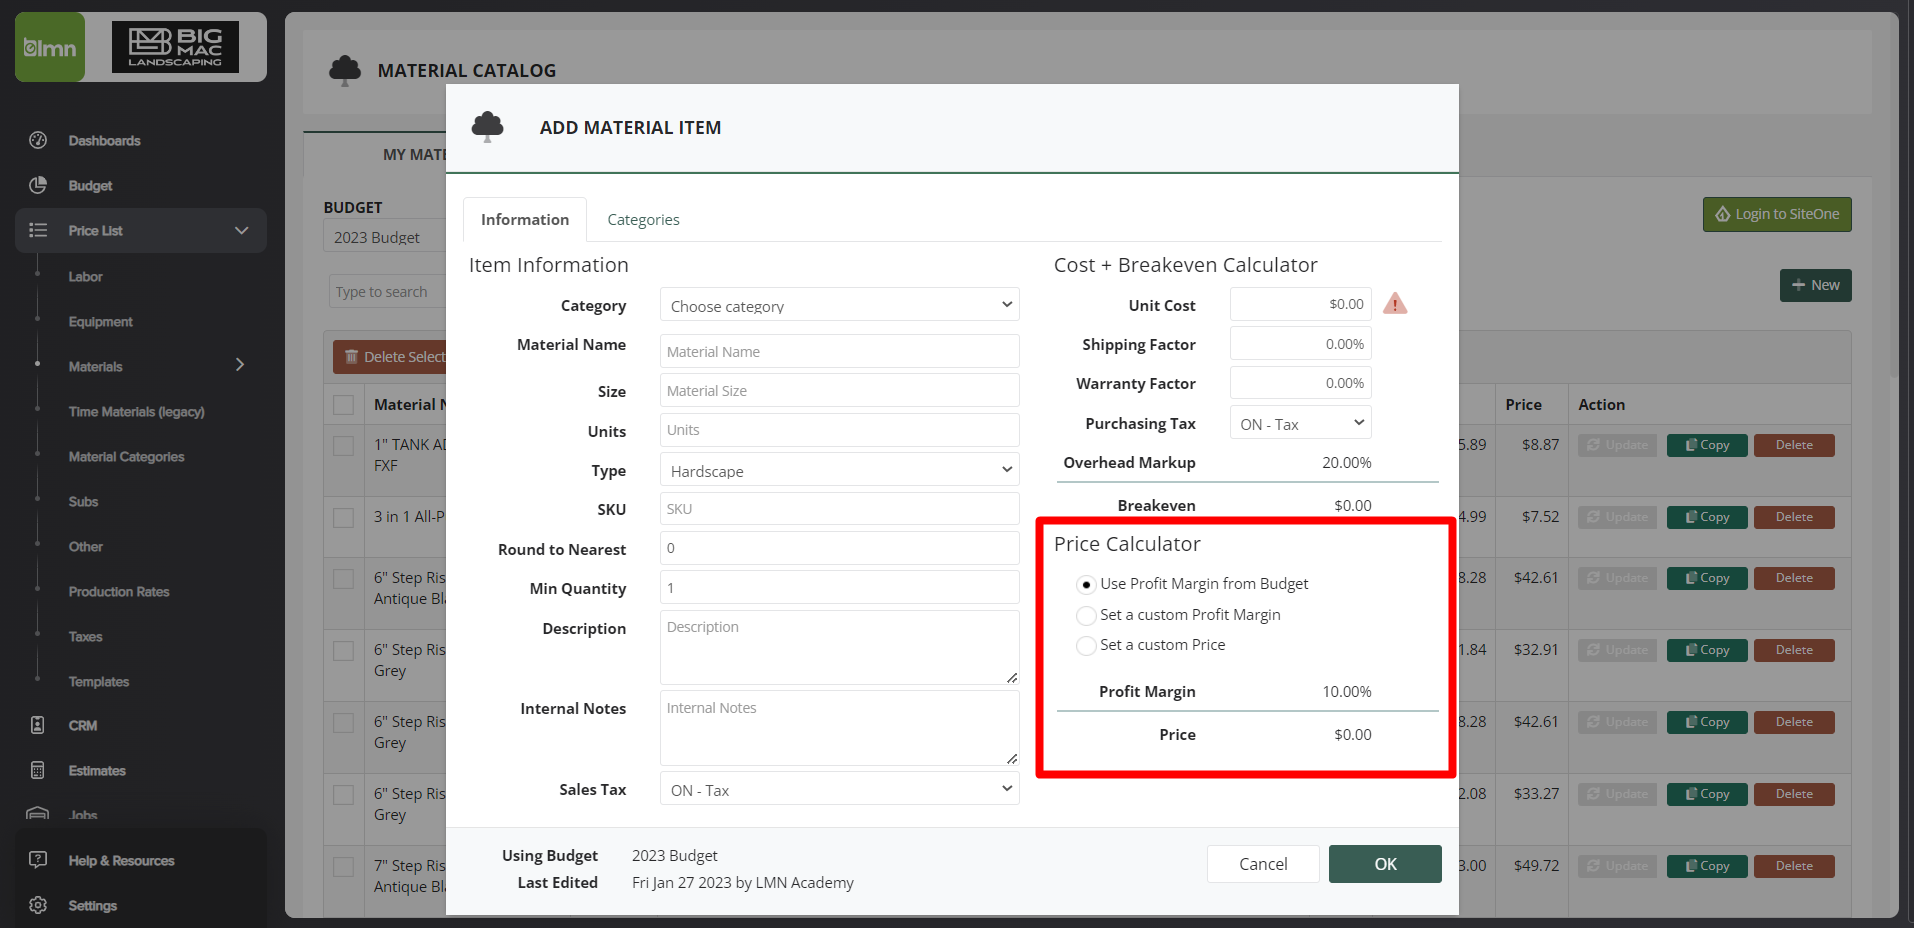This screenshot has width=1914, height=928.
Task: Switch to the Categories tab
Action: (643, 219)
